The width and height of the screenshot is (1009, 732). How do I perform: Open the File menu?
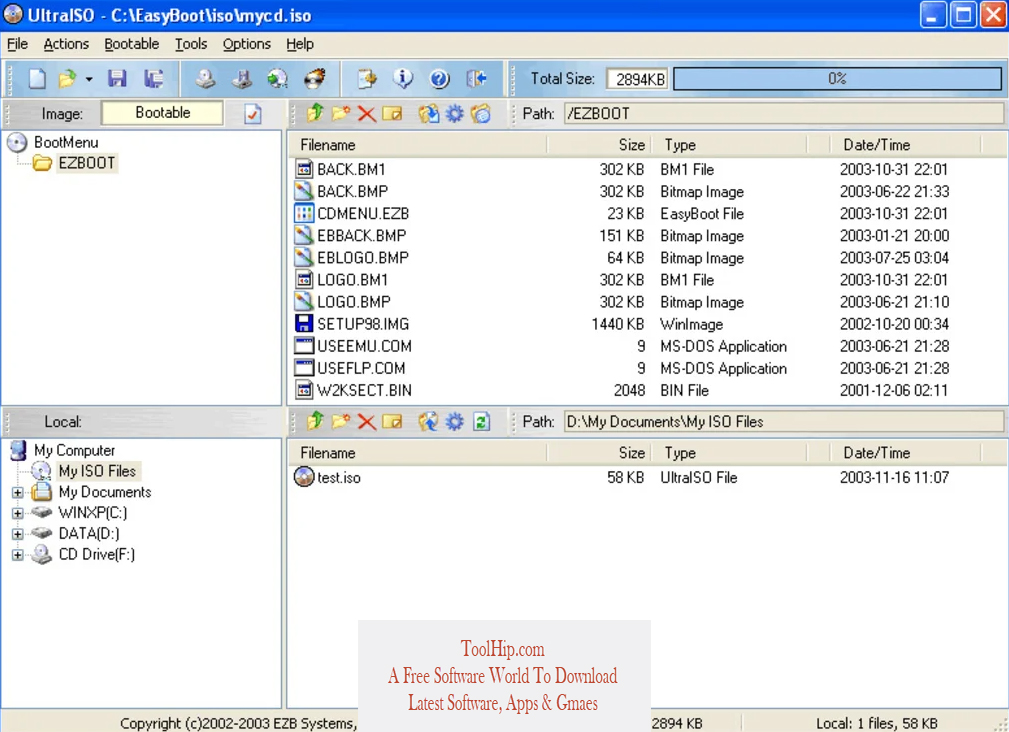17,44
